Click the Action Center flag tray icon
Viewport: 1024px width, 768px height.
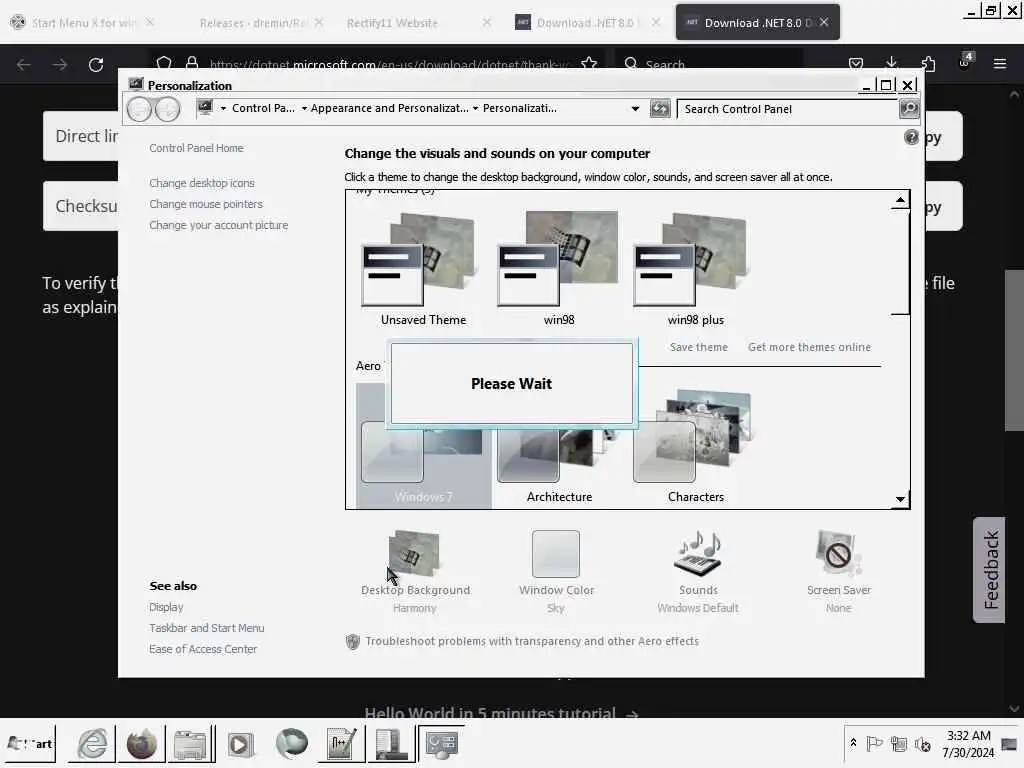874,743
